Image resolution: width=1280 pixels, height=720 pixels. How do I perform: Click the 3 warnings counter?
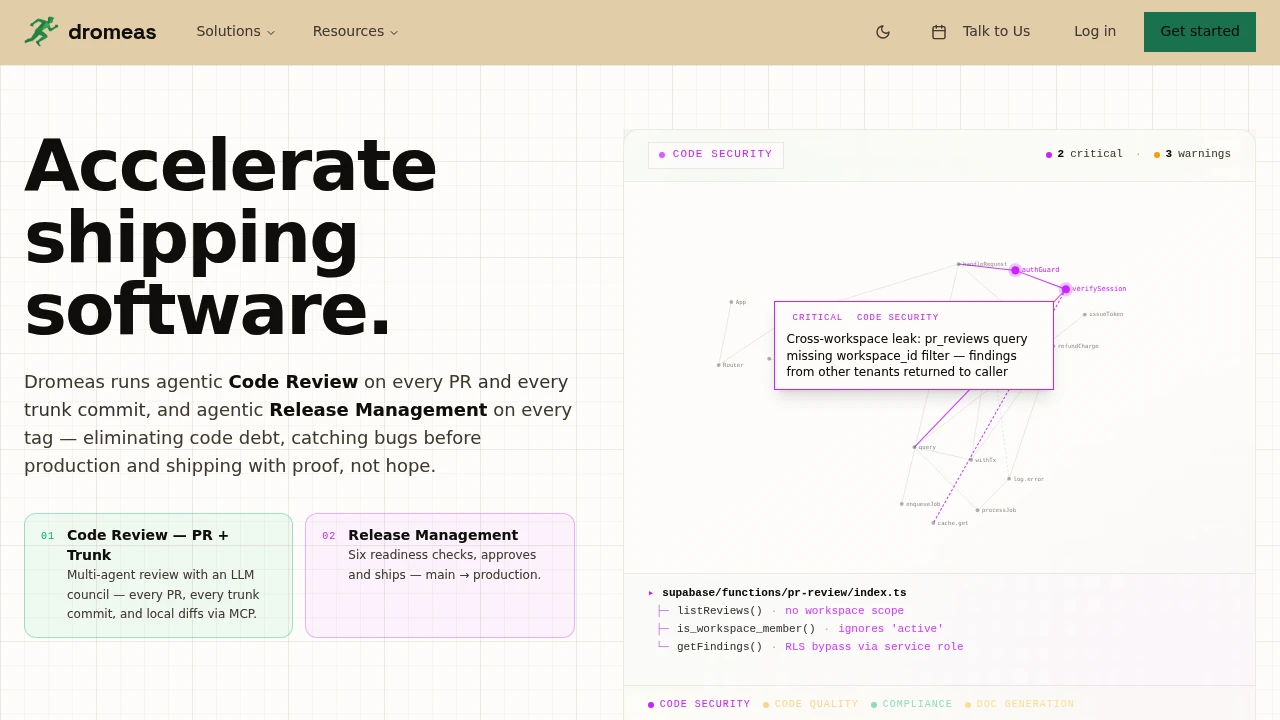point(1192,154)
